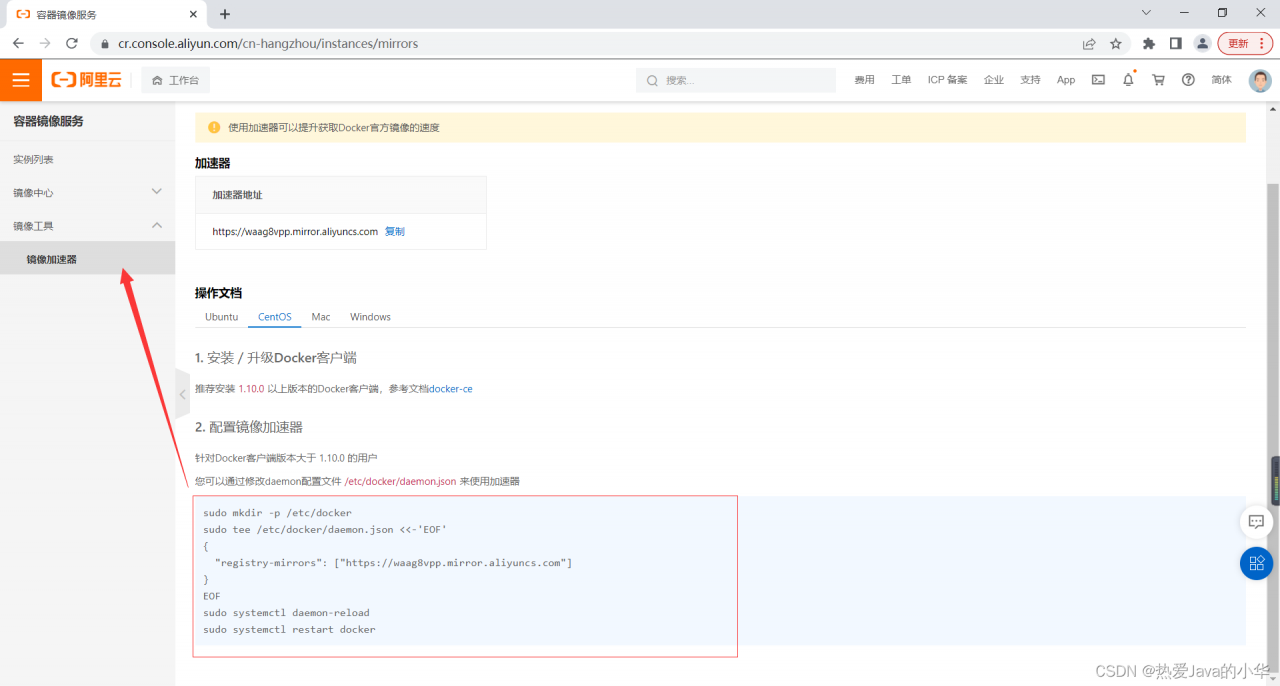Select the CentOS documentation tab
Screen dimensions: 1280x686
coord(275,317)
